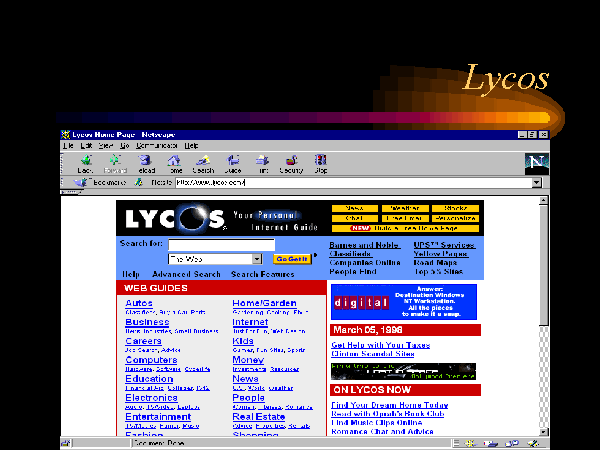Open the Computers web guide link
Screen dimensions: 600x450
[151, 360]
